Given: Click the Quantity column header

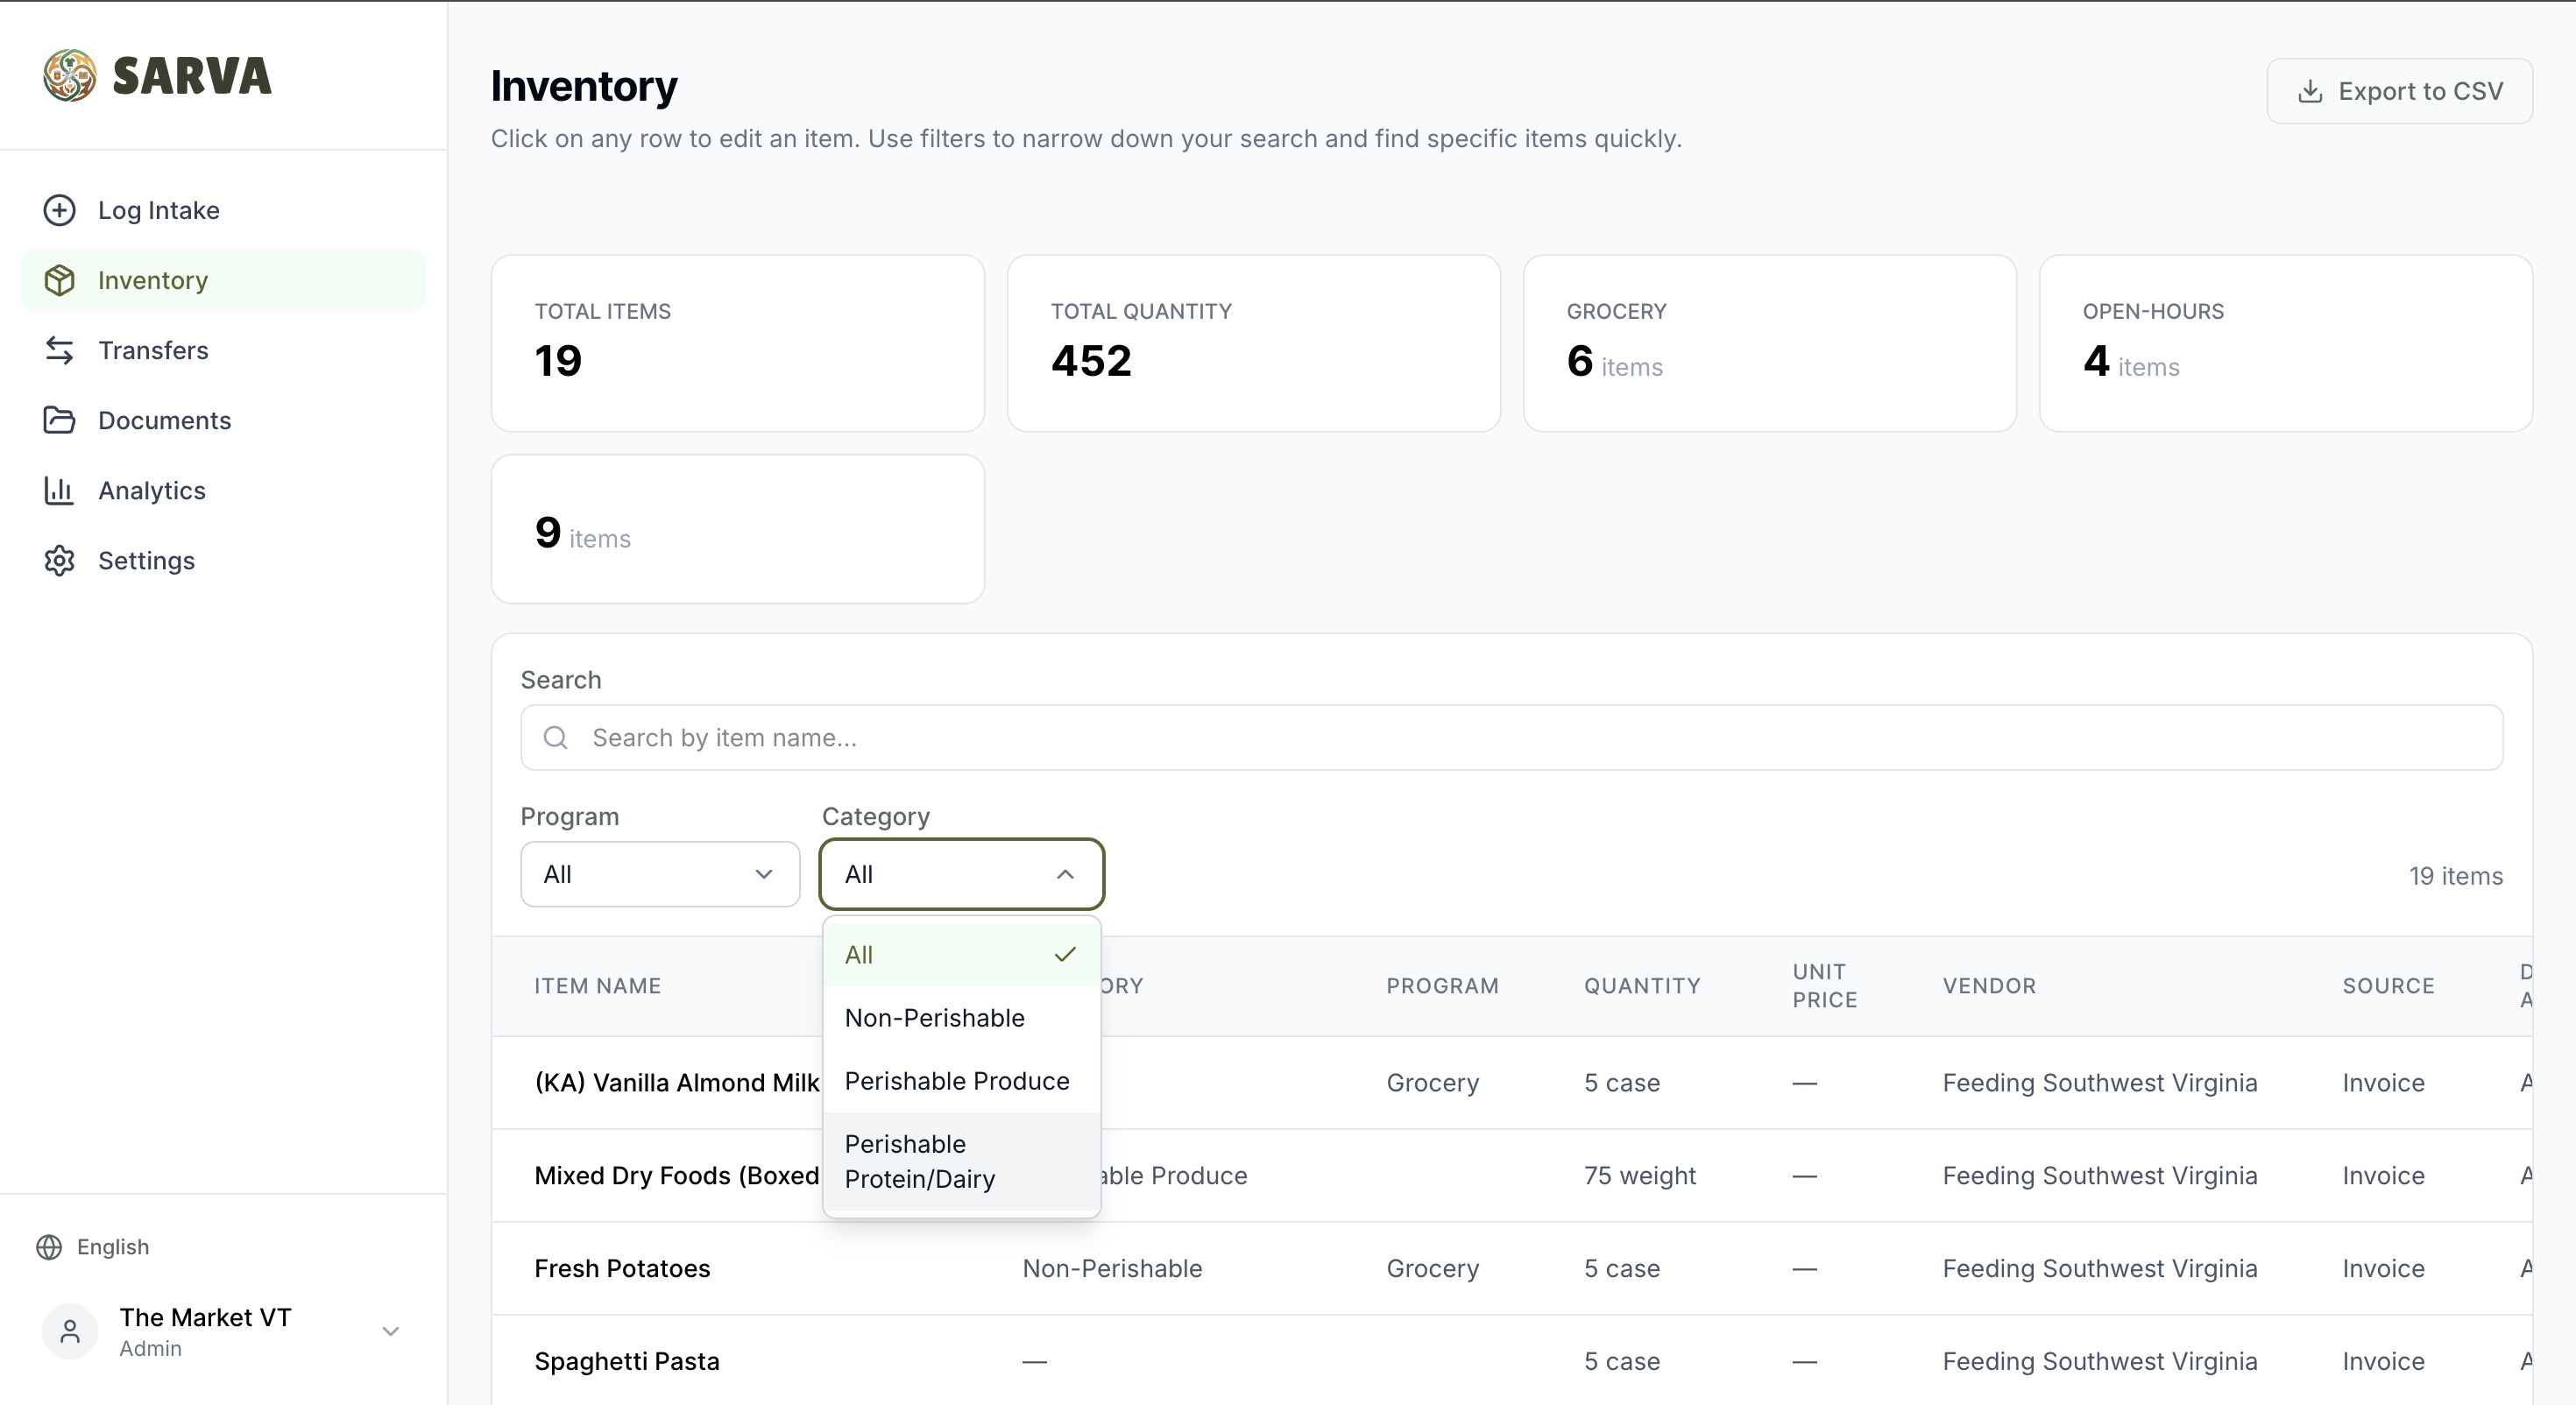Looking at the screenshot, I should 1641,985.
